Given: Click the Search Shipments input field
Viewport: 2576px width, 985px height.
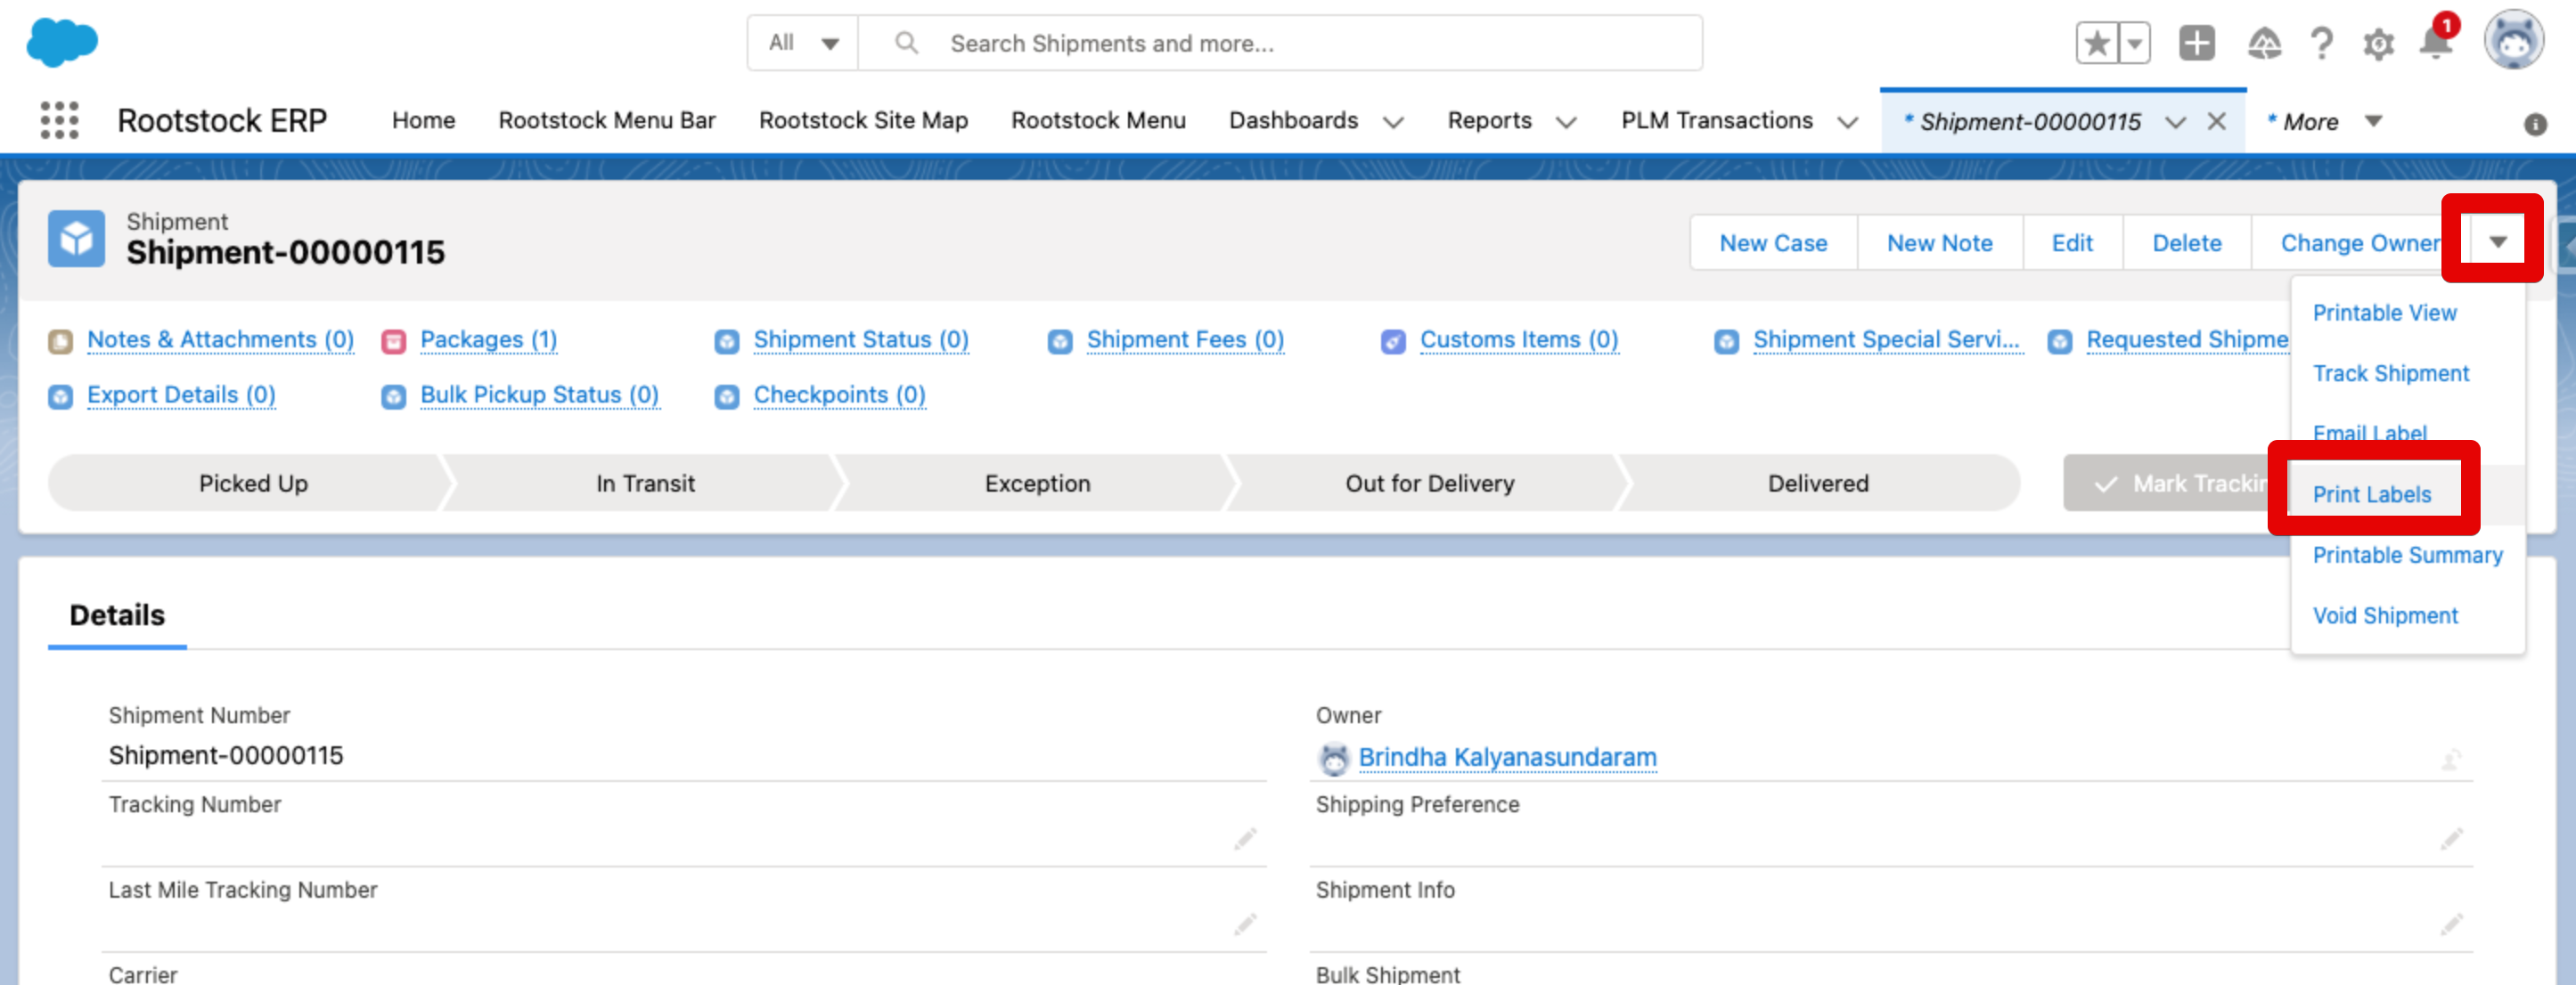Looking at the screenshot, I should click(x=1280, y=43).
